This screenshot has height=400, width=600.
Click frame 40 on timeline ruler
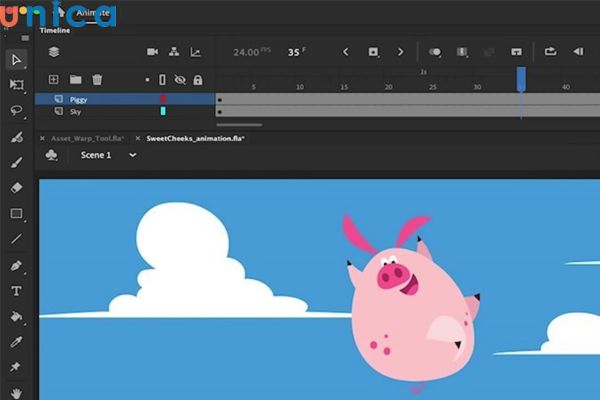pos(566,87)
